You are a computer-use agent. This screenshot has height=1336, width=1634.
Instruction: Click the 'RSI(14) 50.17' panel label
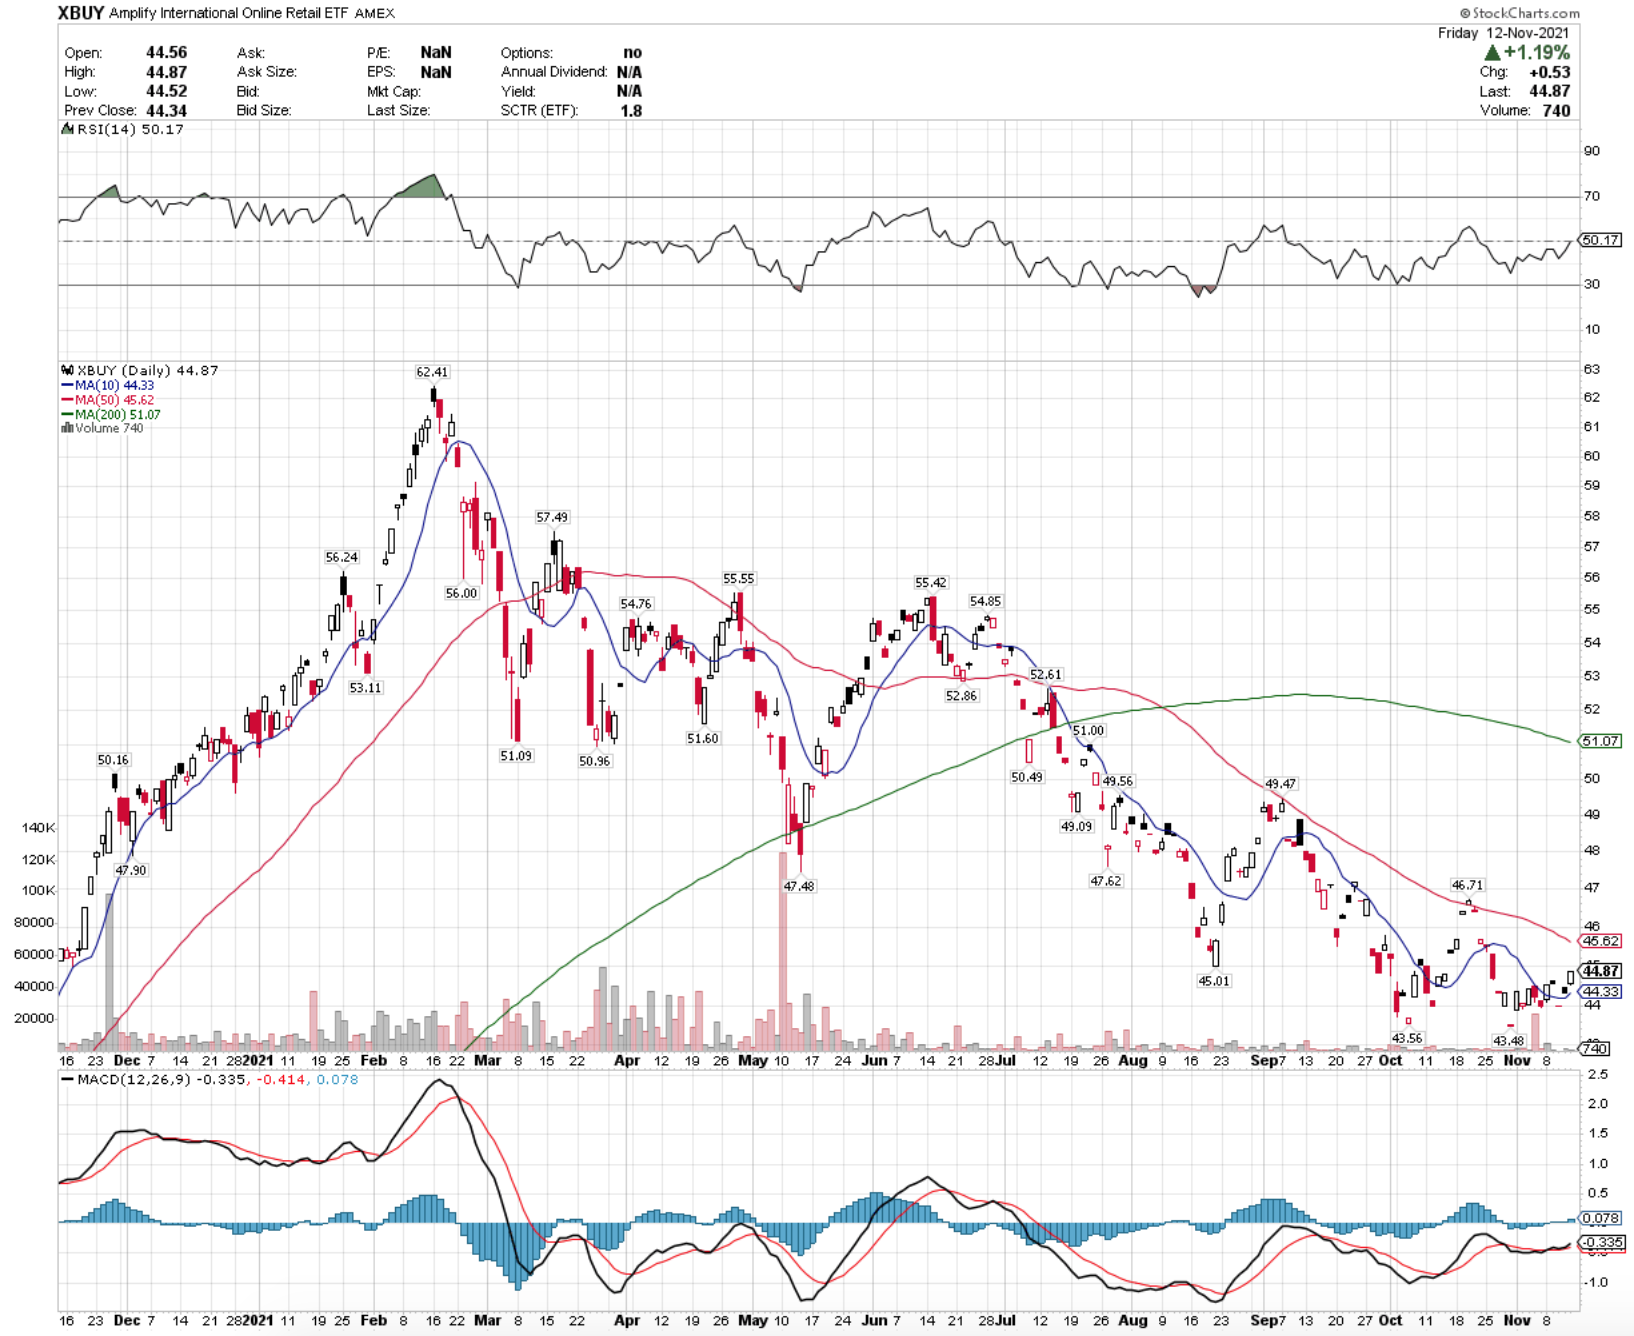[130, 129]
